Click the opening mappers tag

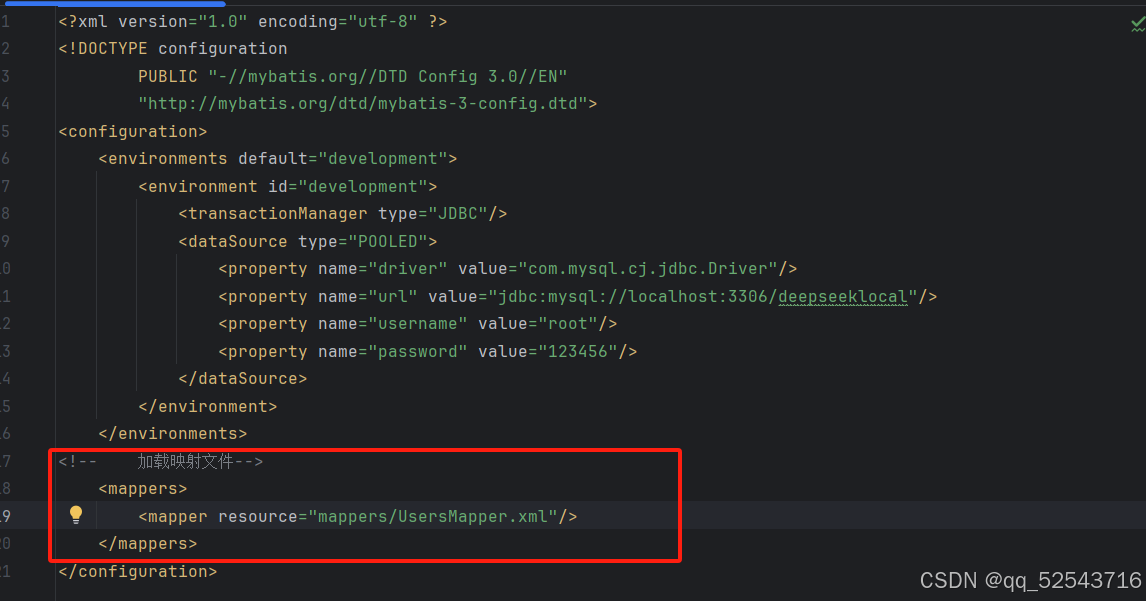(x=143, y=488)
